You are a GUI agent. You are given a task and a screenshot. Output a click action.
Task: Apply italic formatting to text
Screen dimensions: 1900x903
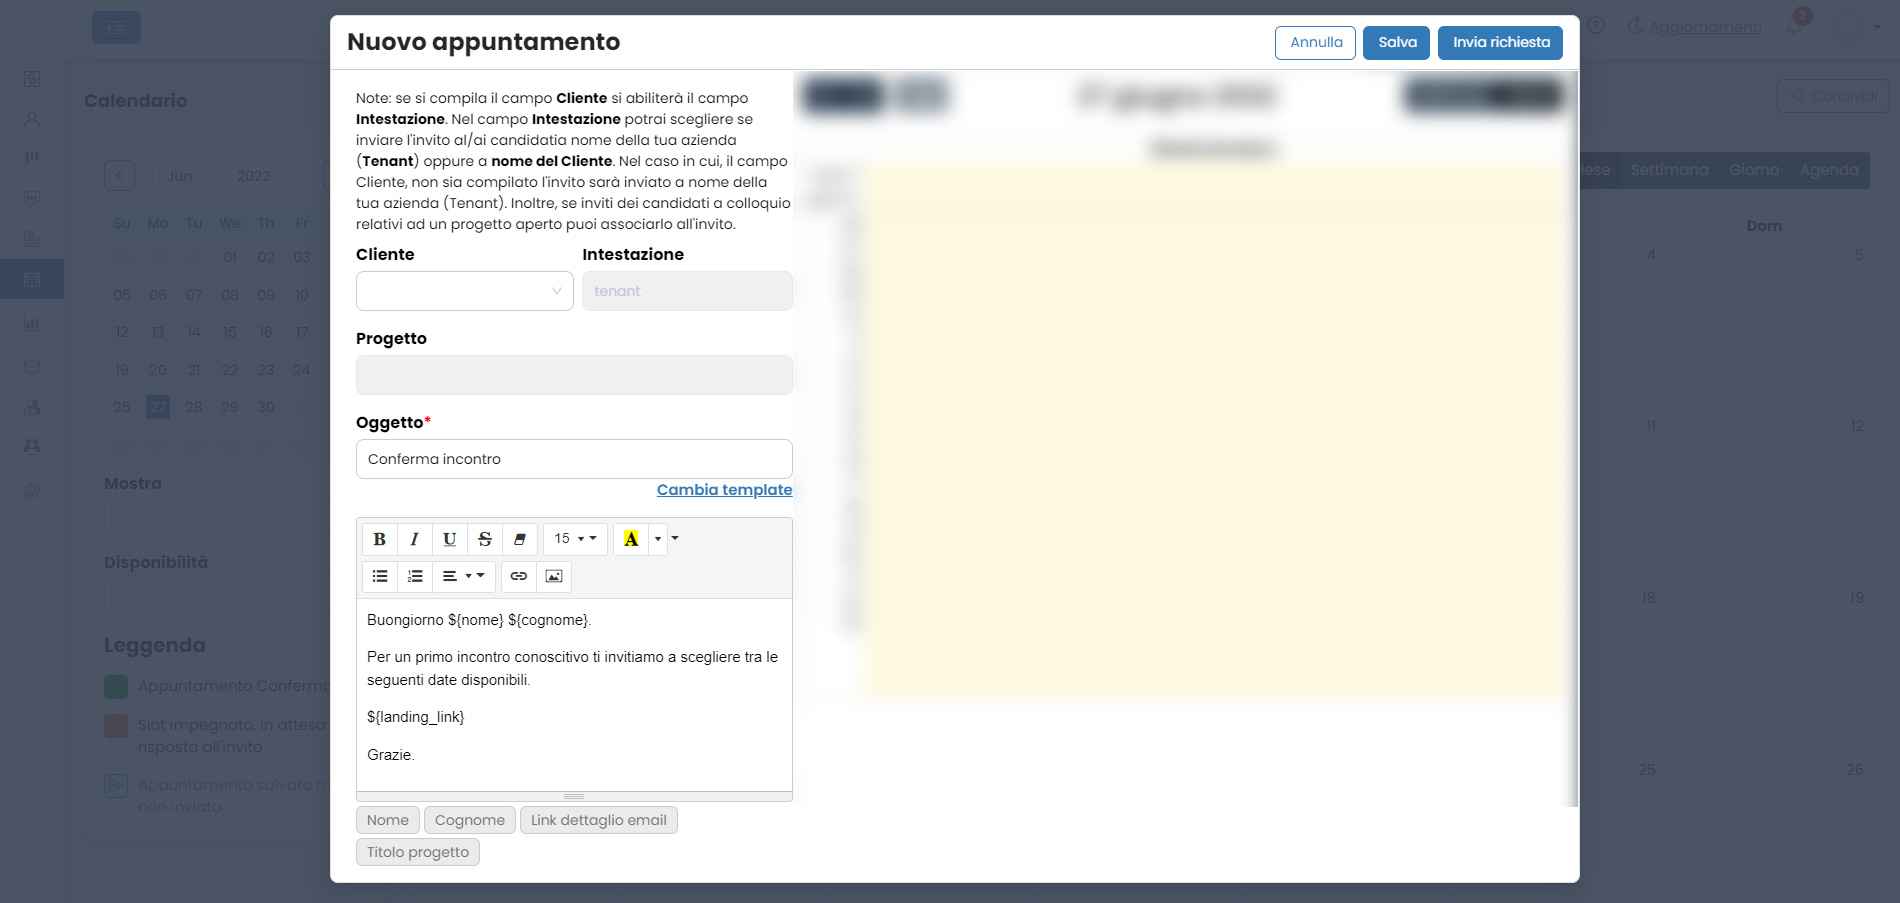point(414,539)
